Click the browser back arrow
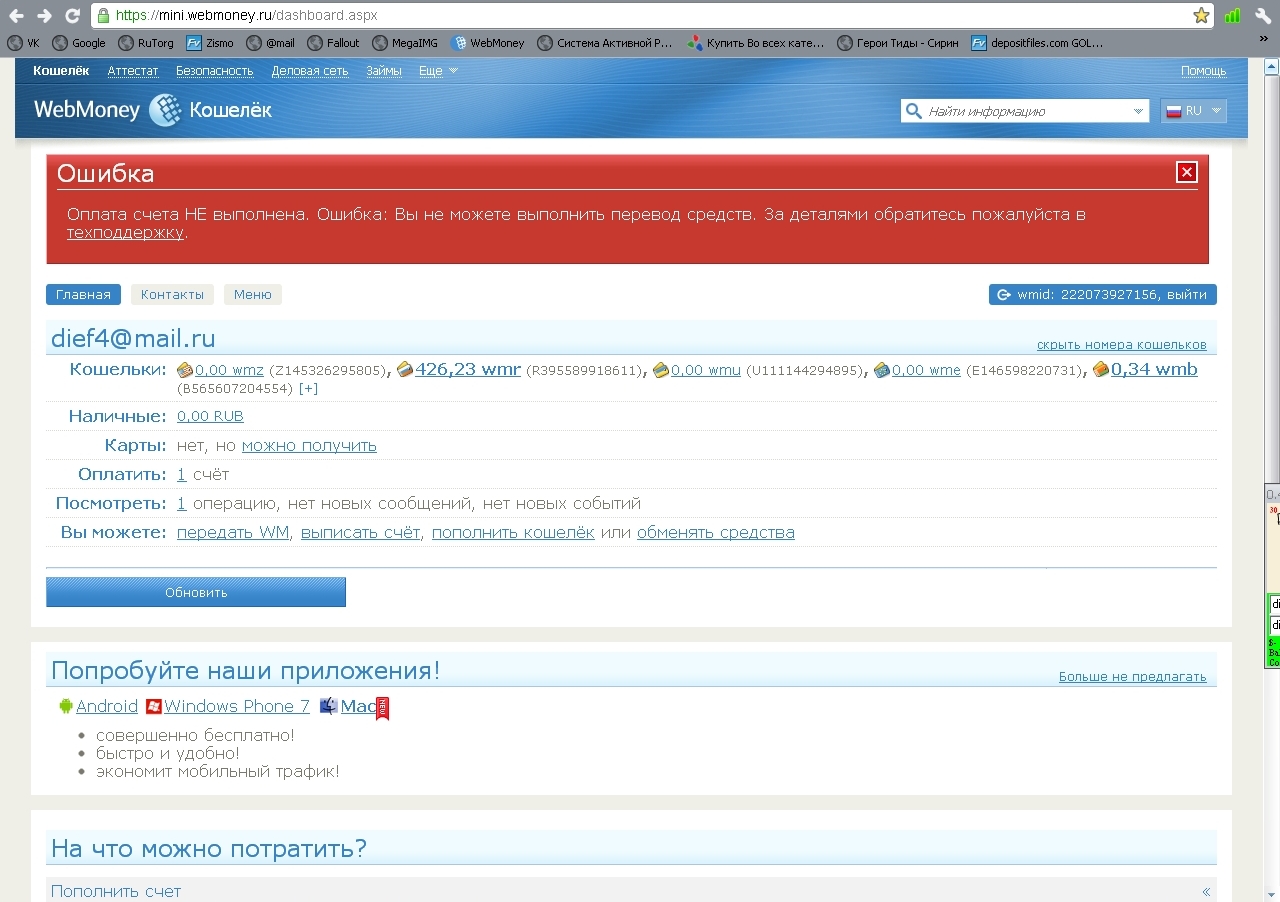The image size is (1280, 902). [16, 15]
